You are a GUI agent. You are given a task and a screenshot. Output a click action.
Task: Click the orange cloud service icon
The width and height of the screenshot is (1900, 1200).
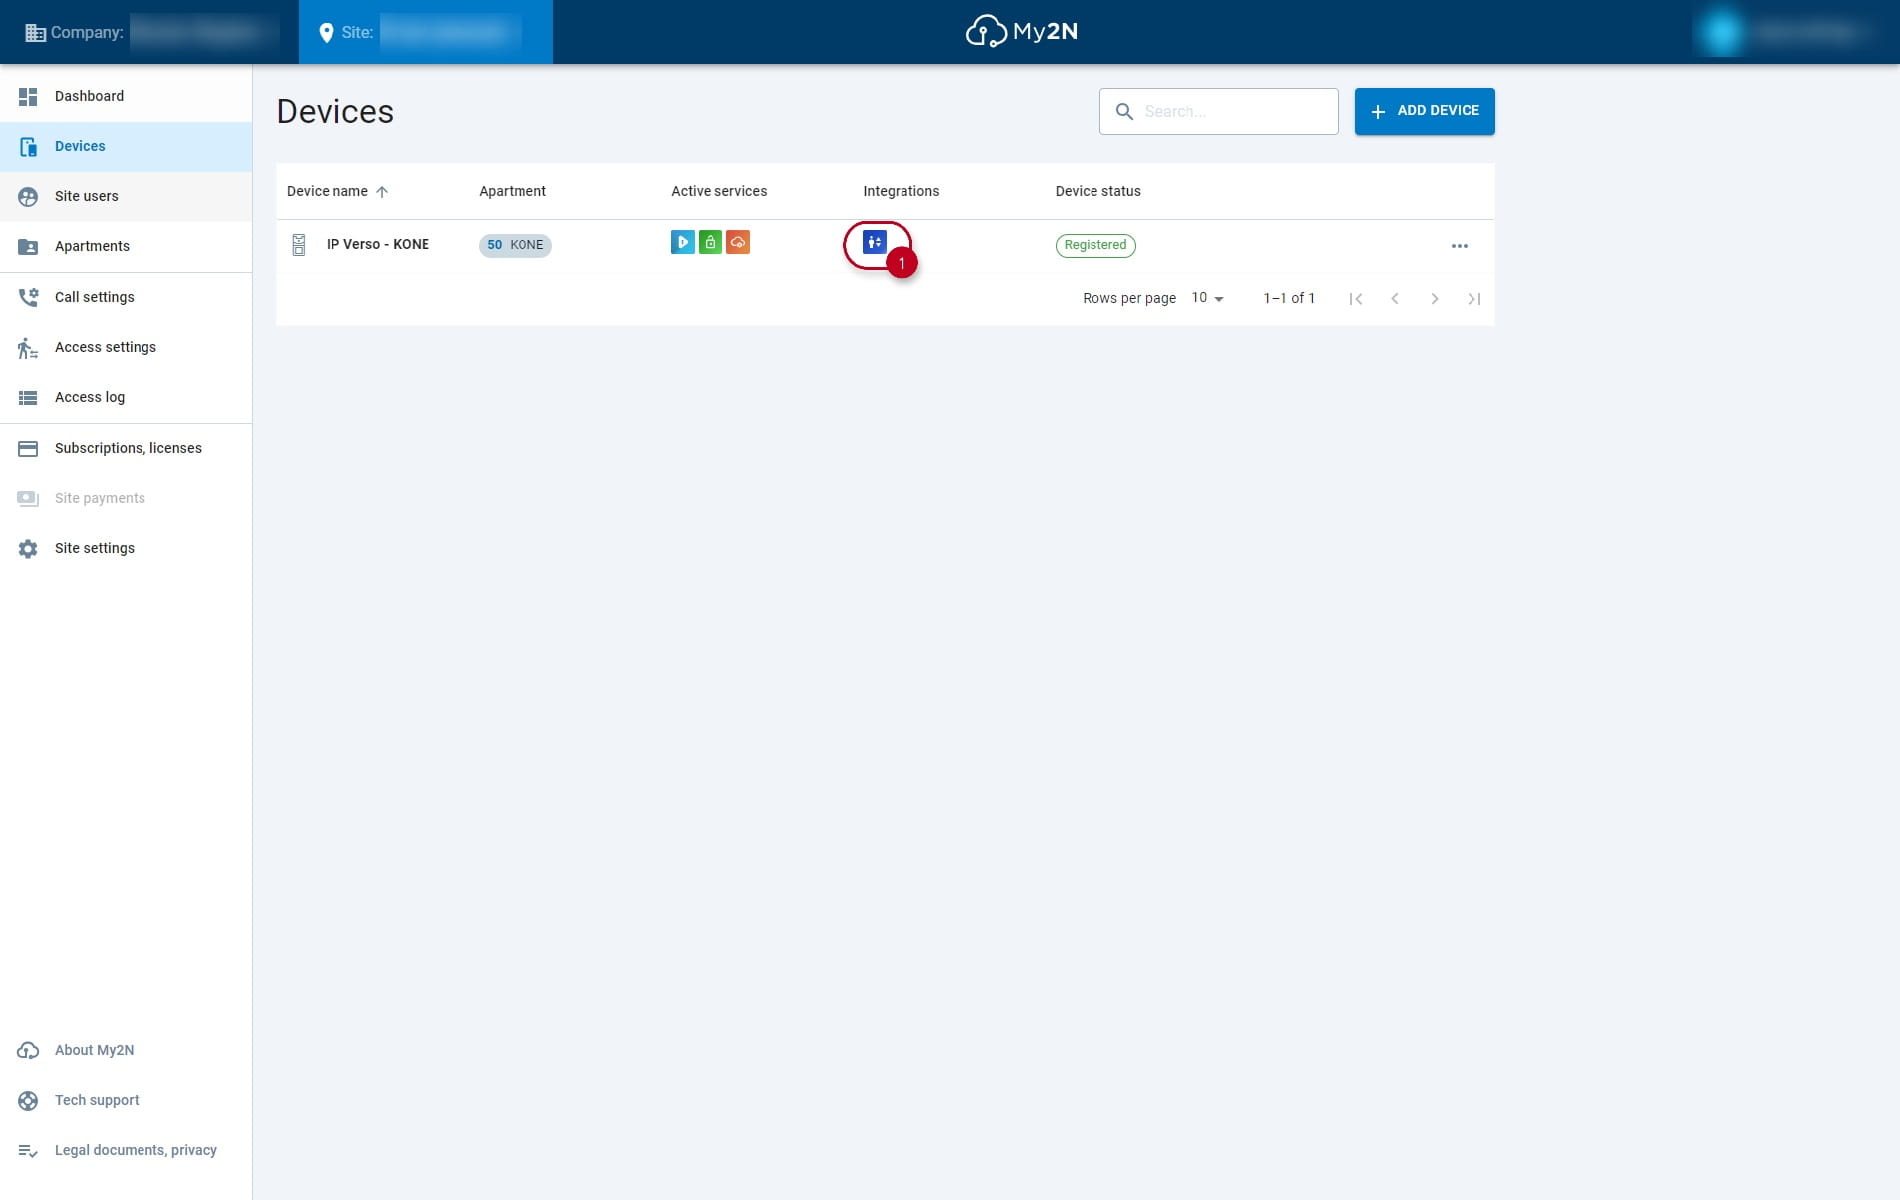click(738, 242)
